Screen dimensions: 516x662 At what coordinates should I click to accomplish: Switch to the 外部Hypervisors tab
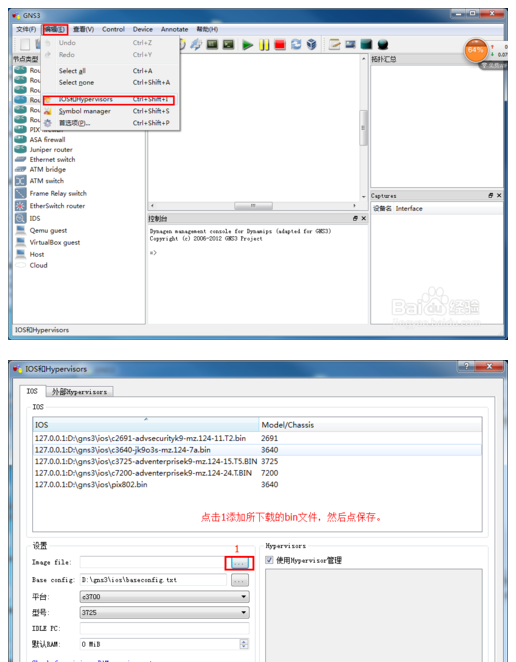[79, 392]
